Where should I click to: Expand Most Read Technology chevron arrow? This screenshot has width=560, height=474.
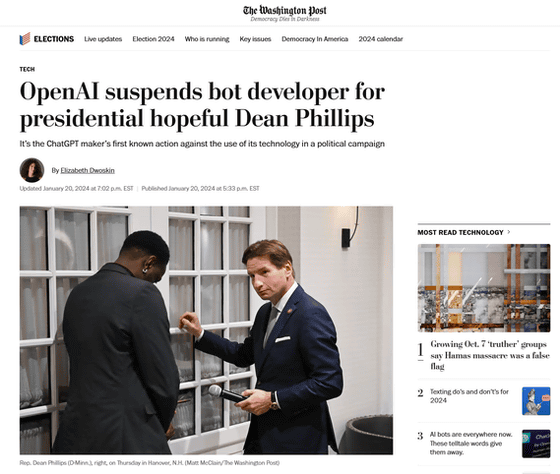pos(509,232)
